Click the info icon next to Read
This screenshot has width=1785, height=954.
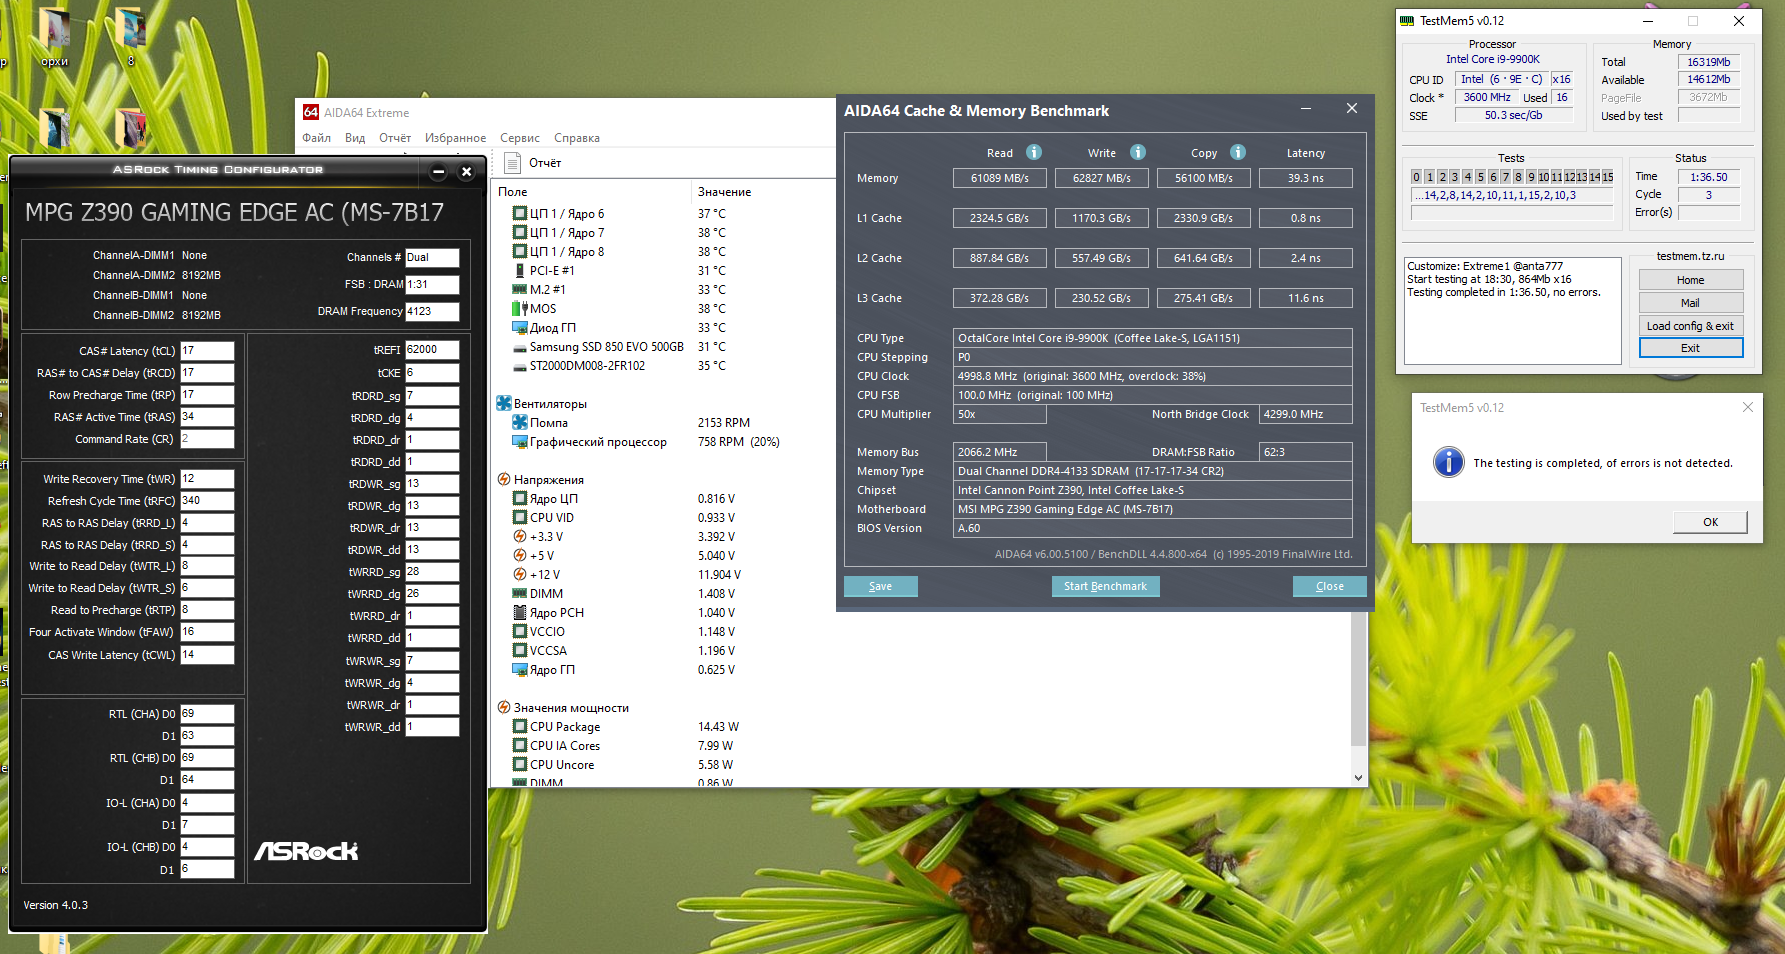click(1034, 152)
